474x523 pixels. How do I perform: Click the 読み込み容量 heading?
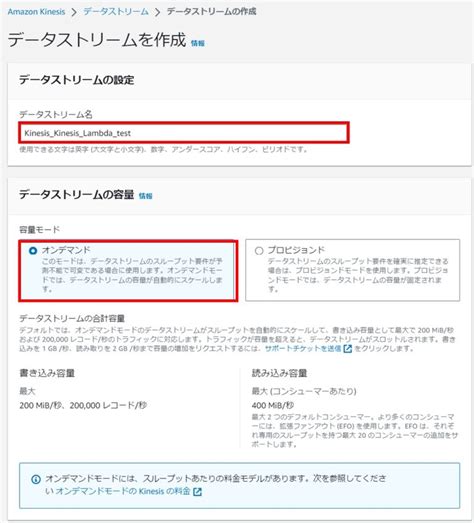[x=279, y=373]
